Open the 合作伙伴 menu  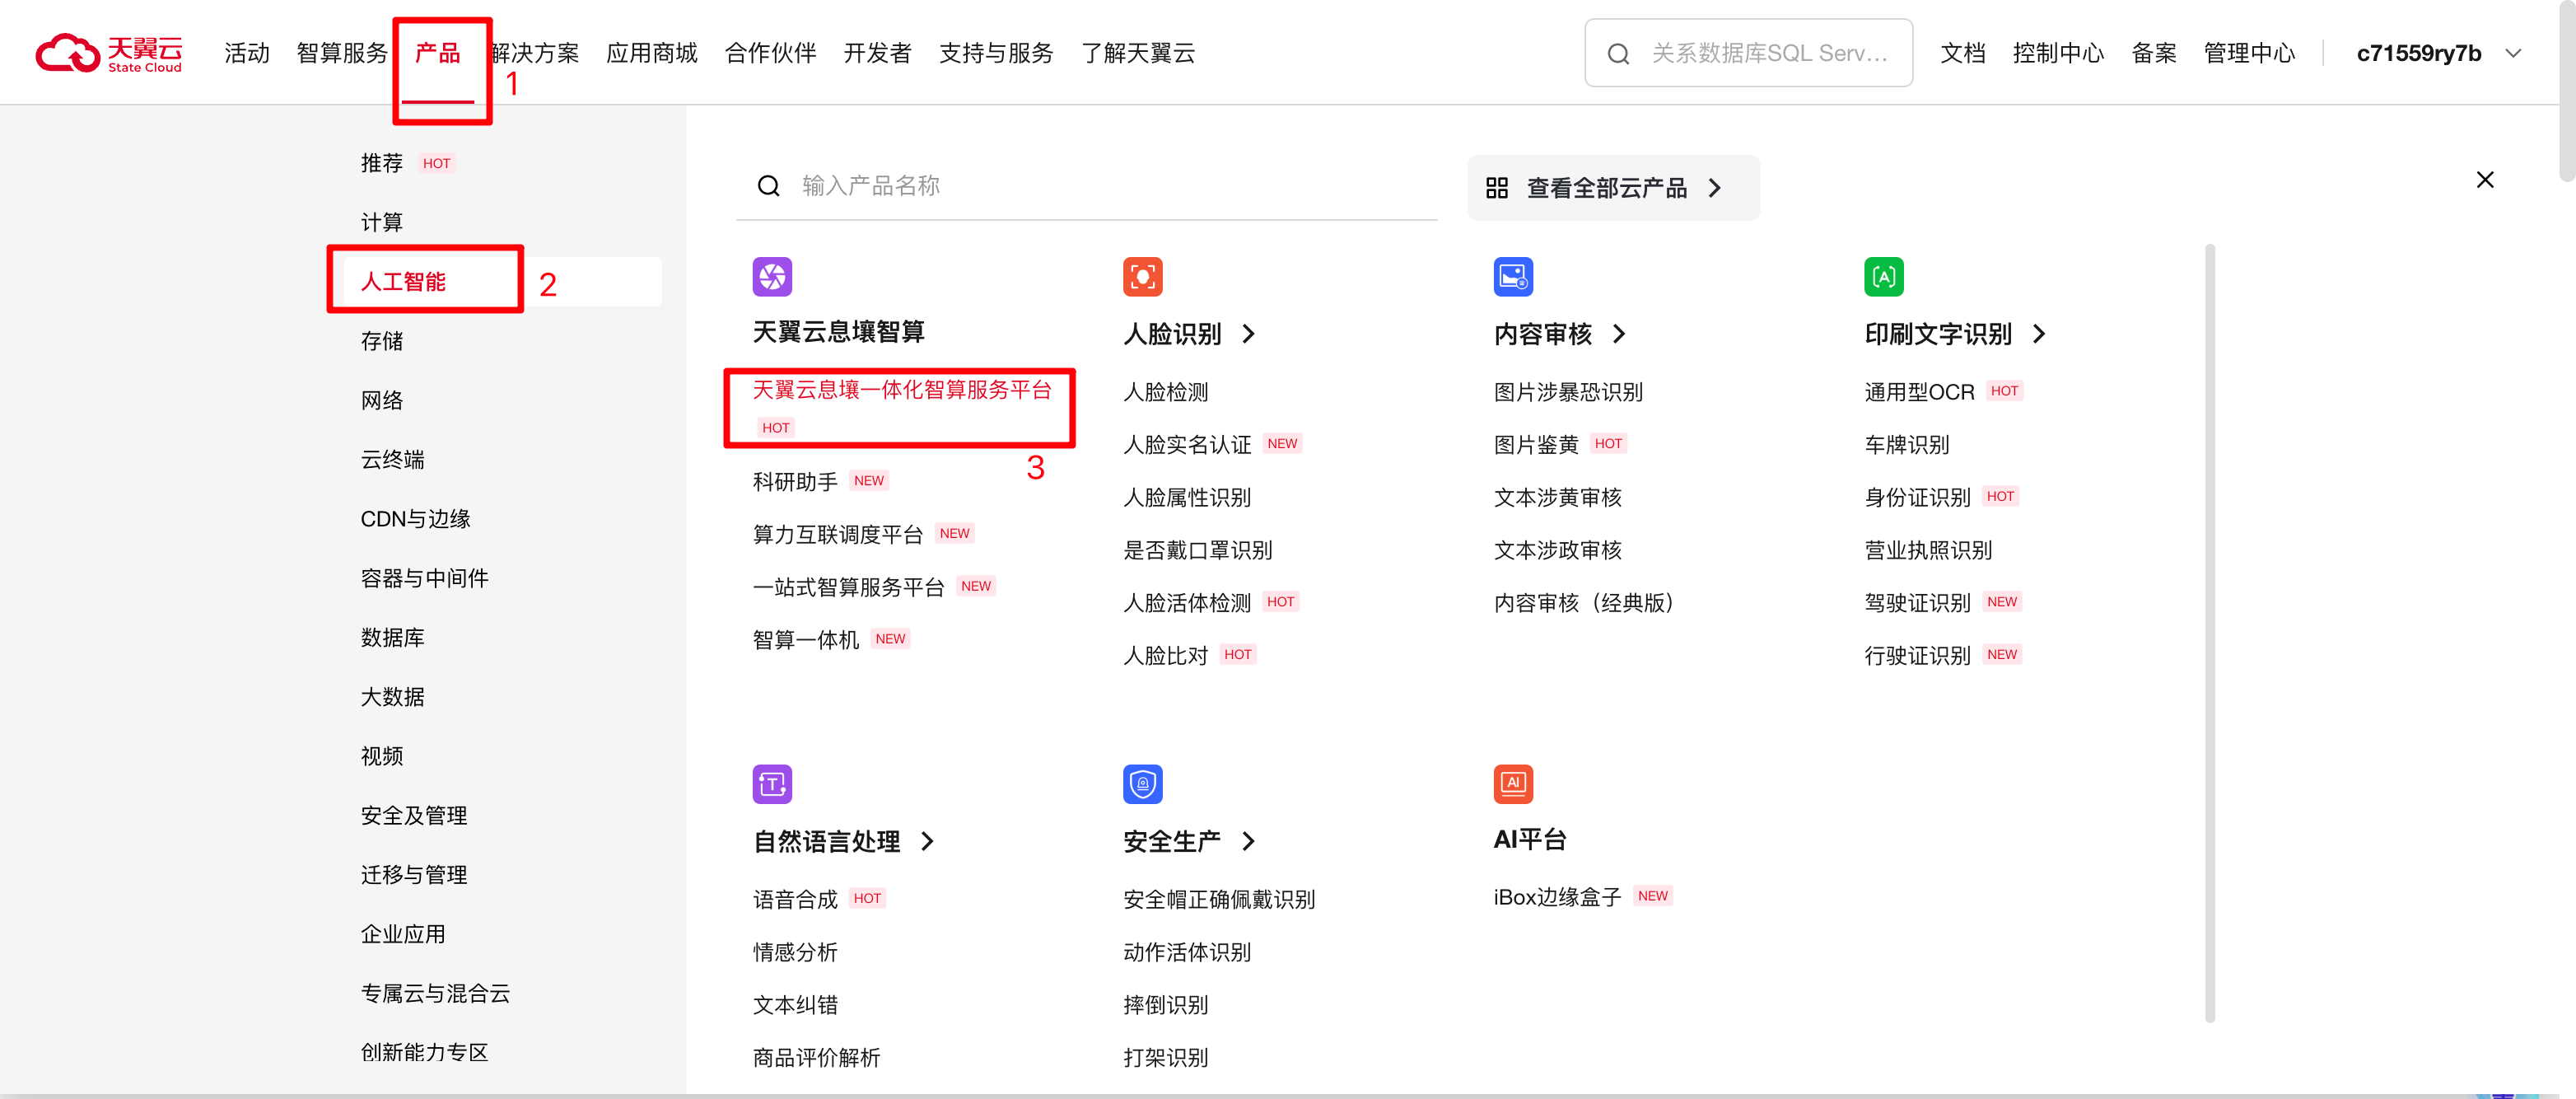click(770, 53)
